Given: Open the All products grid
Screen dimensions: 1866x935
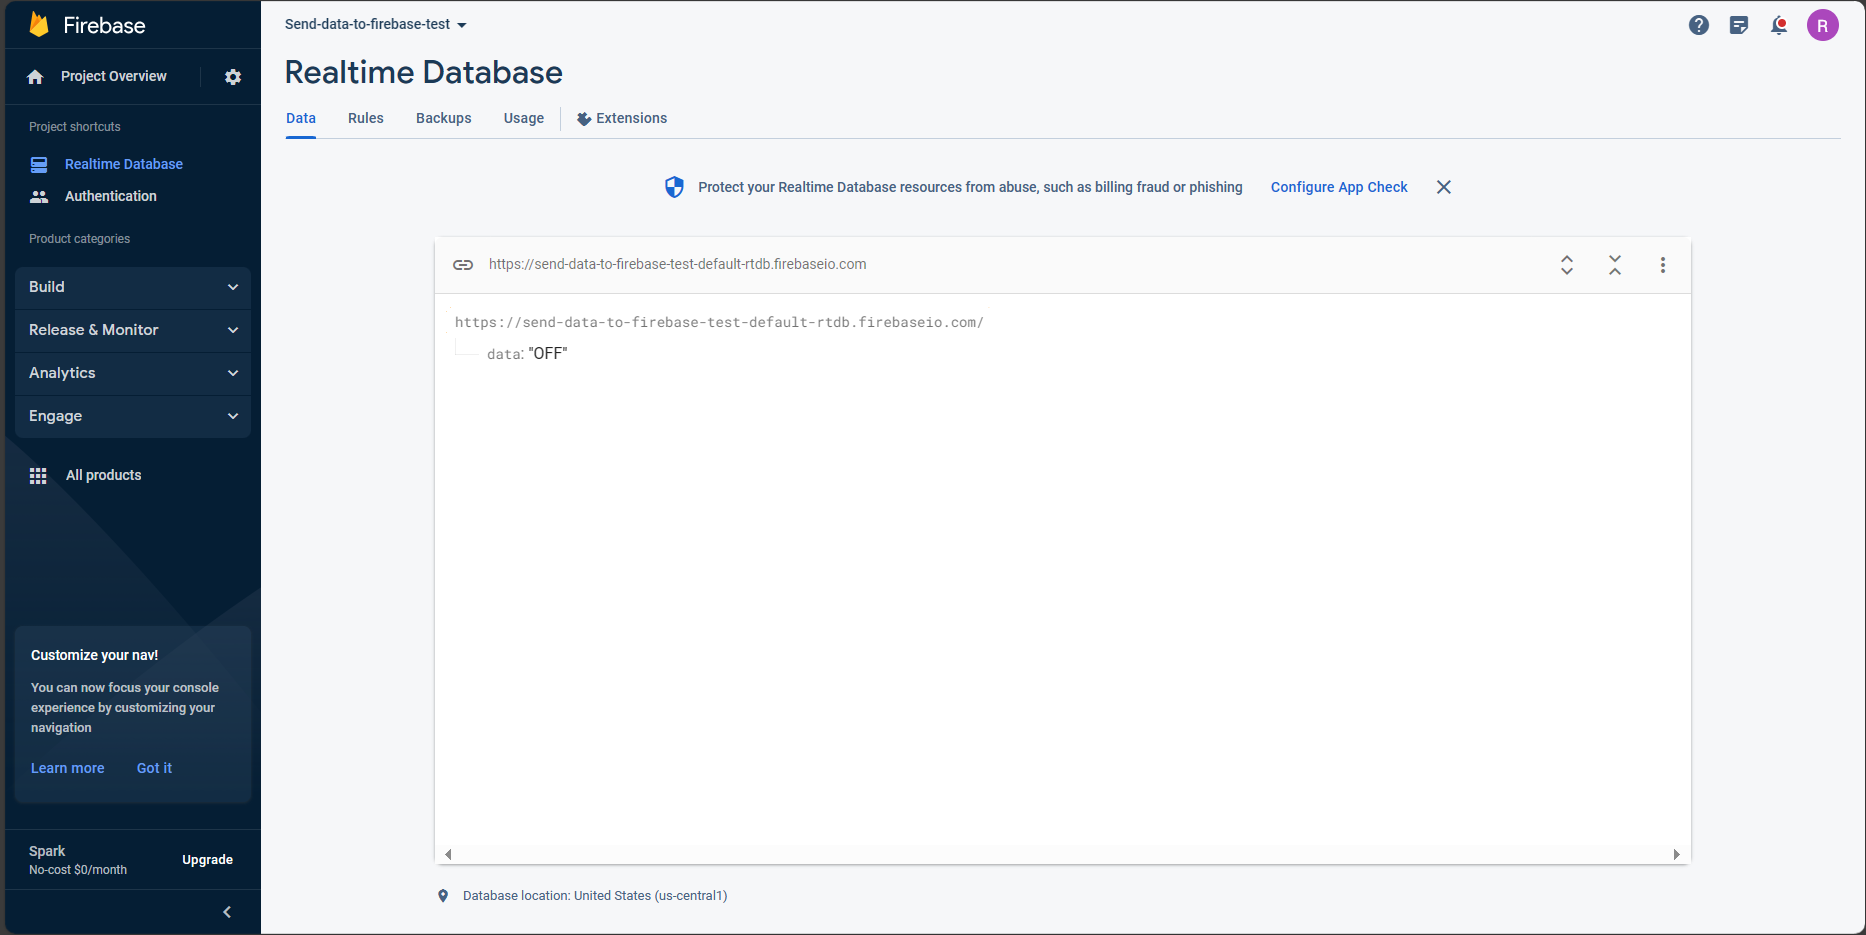Looking at the screenshot, I should point(102,475).
